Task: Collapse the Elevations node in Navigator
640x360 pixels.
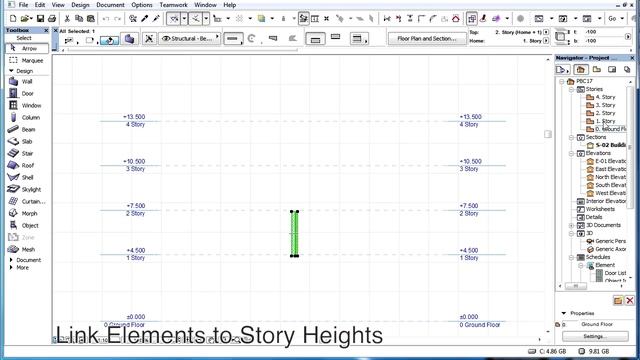Action: 571,153
